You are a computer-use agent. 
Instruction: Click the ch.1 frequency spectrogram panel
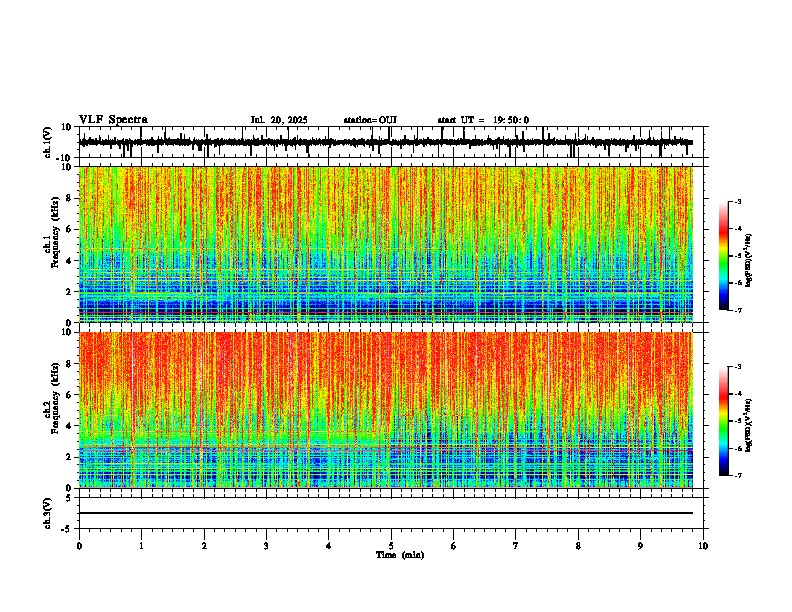[386, 244]
